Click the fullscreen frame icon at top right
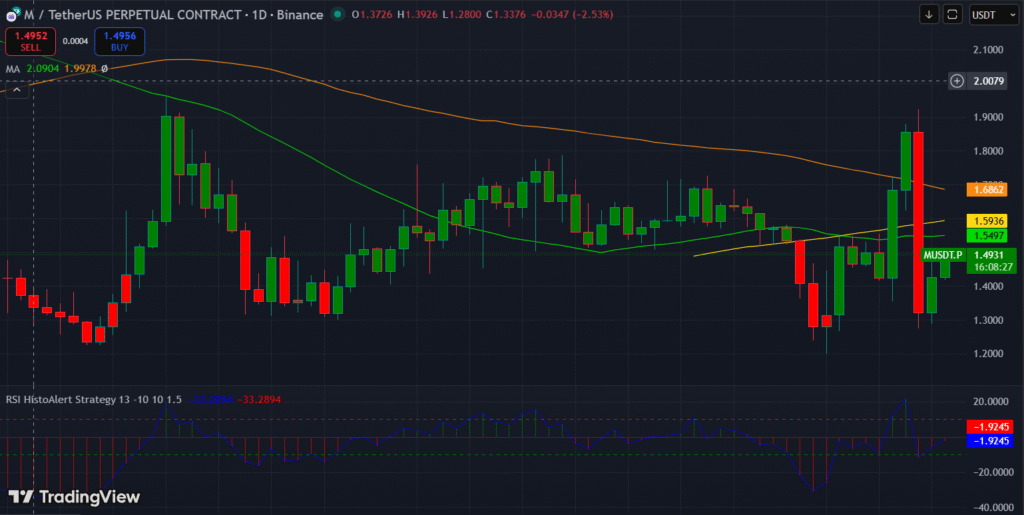The image size is (1024, 515). pos(952,15)
